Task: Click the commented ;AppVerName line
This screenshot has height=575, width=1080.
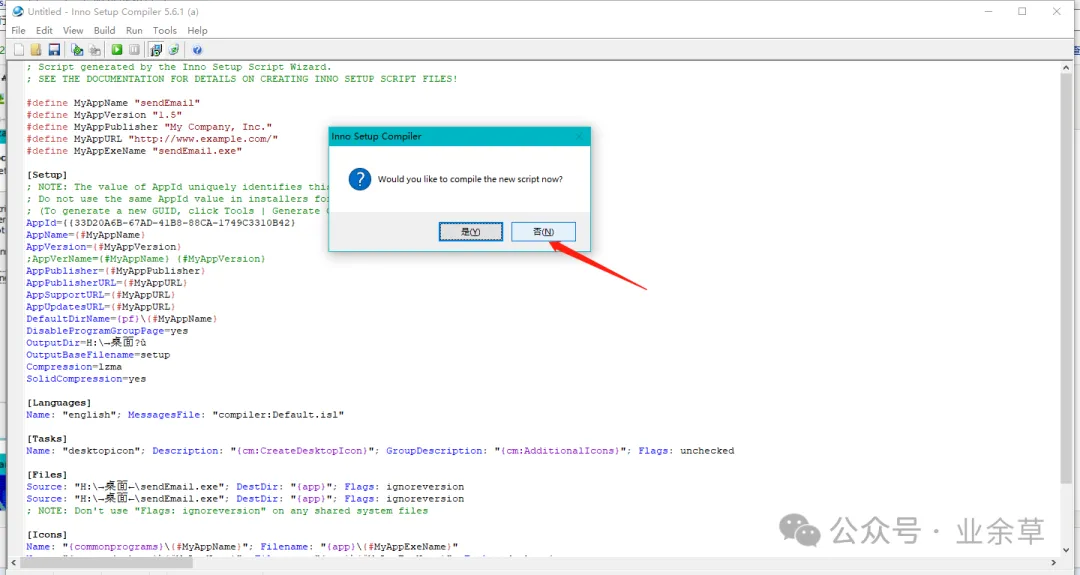Action: 146,259
